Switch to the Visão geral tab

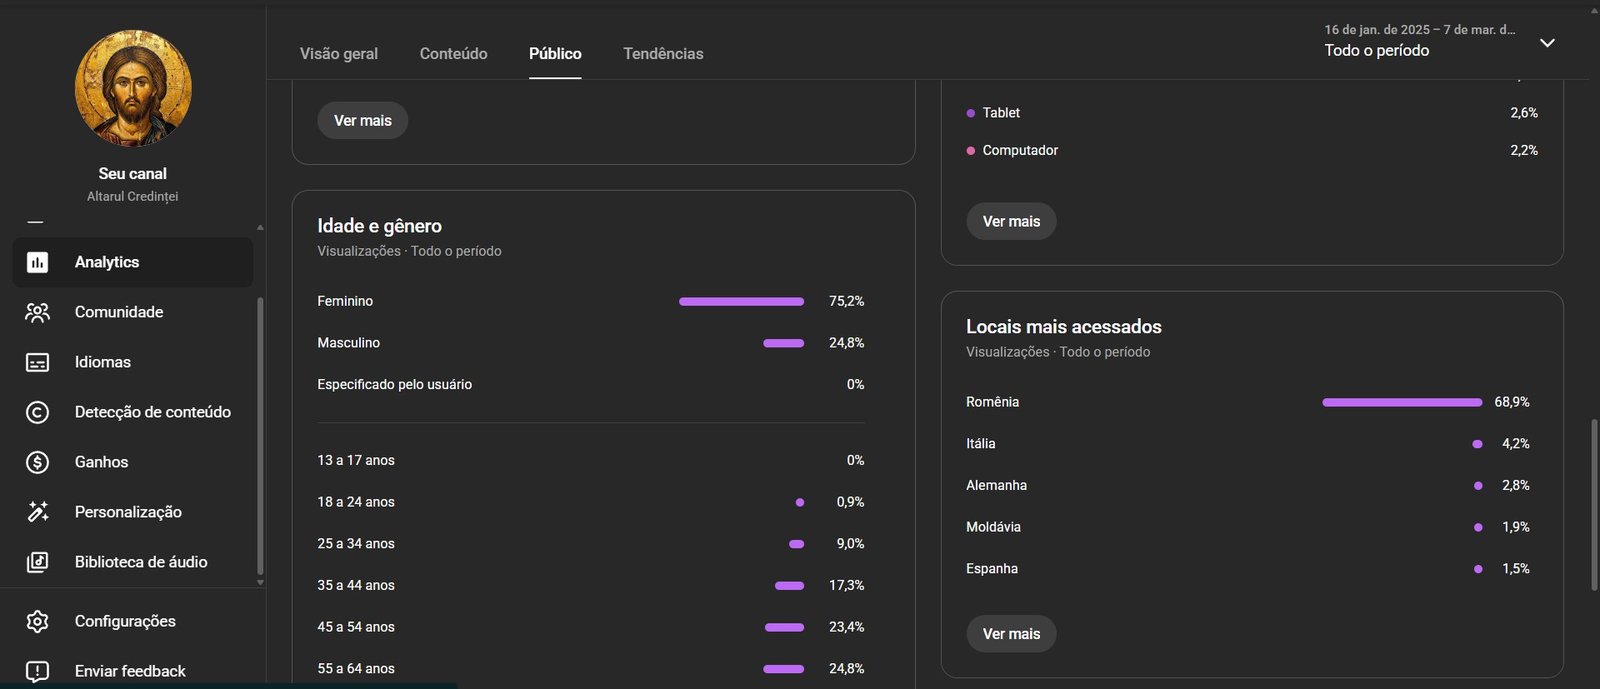tap(339, 54)
